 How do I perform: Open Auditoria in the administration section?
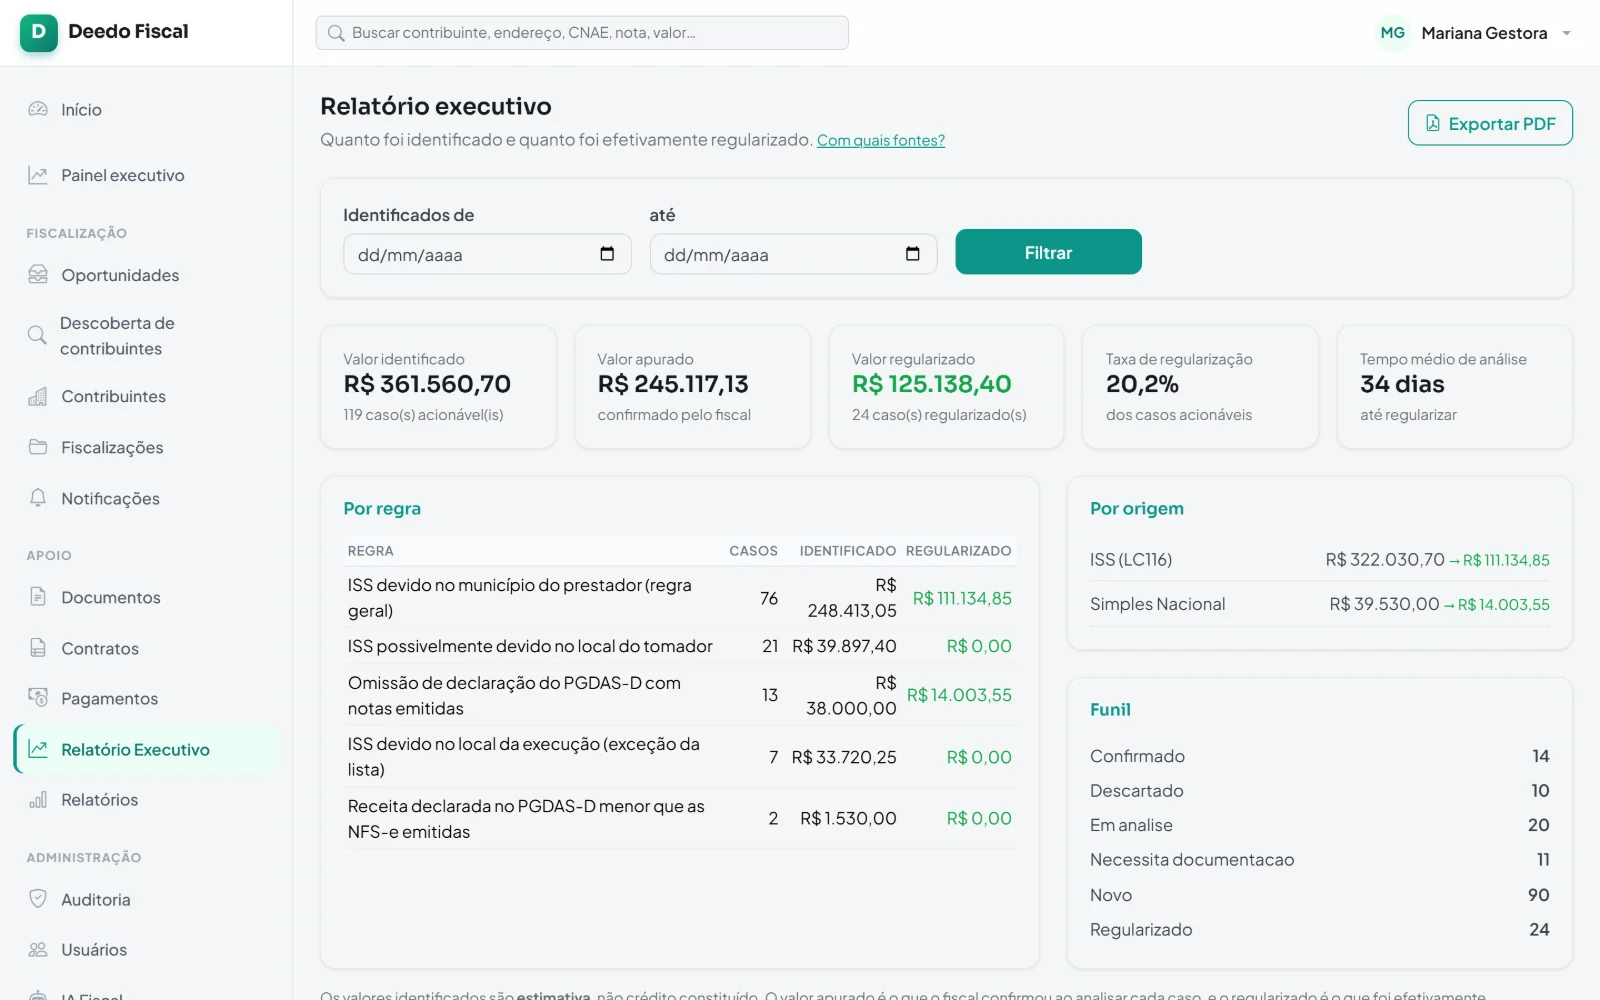pyautogui.click(x=147, y=899)
